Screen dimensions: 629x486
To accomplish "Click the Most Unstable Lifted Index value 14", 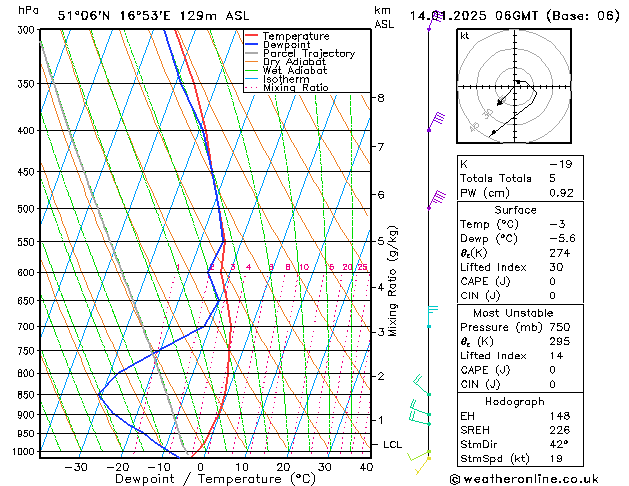I will 556,356.
